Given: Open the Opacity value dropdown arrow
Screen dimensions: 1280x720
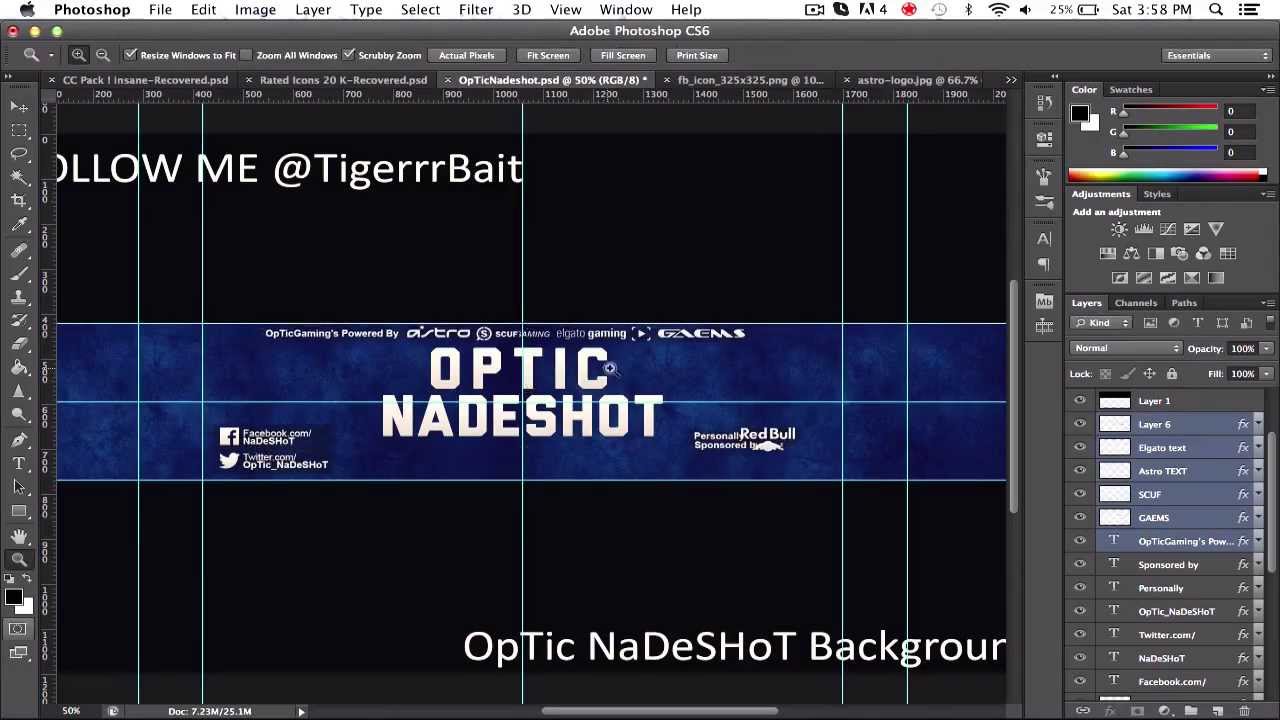Looking at the screenshot, I should pyautogui.click(x=1267, y=349).
